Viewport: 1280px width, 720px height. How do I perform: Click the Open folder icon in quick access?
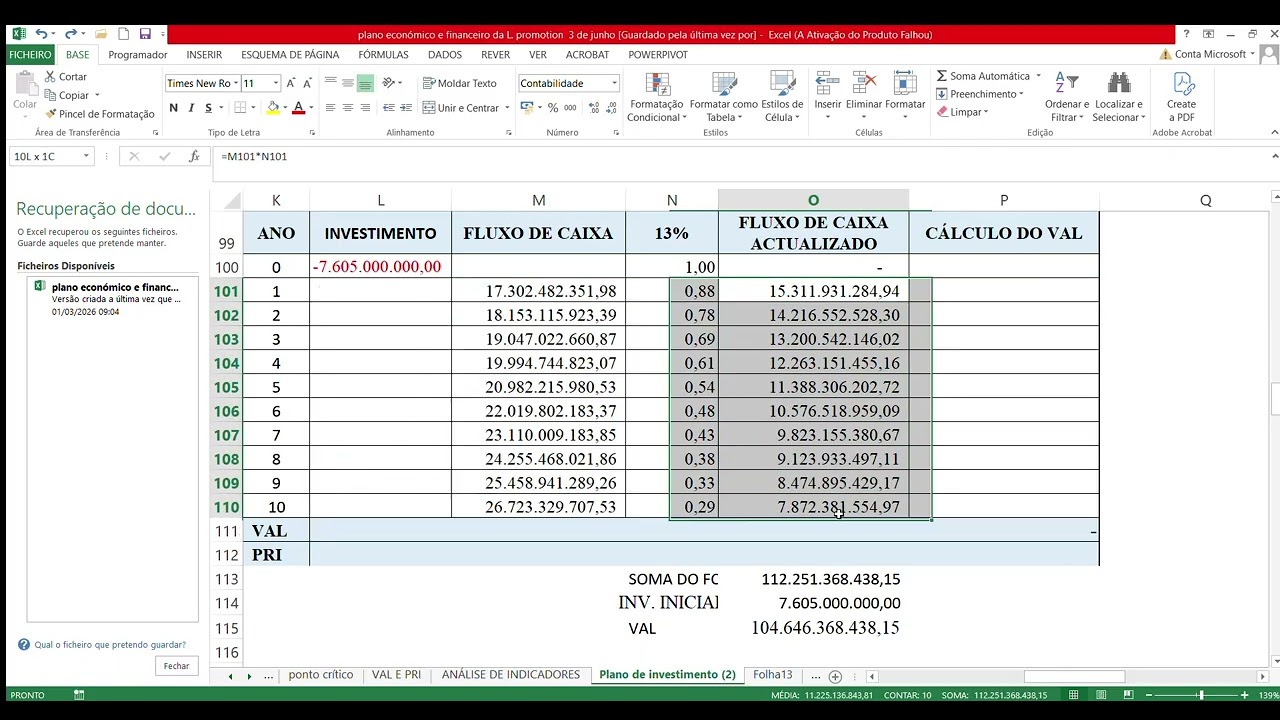tap(101, 34)
